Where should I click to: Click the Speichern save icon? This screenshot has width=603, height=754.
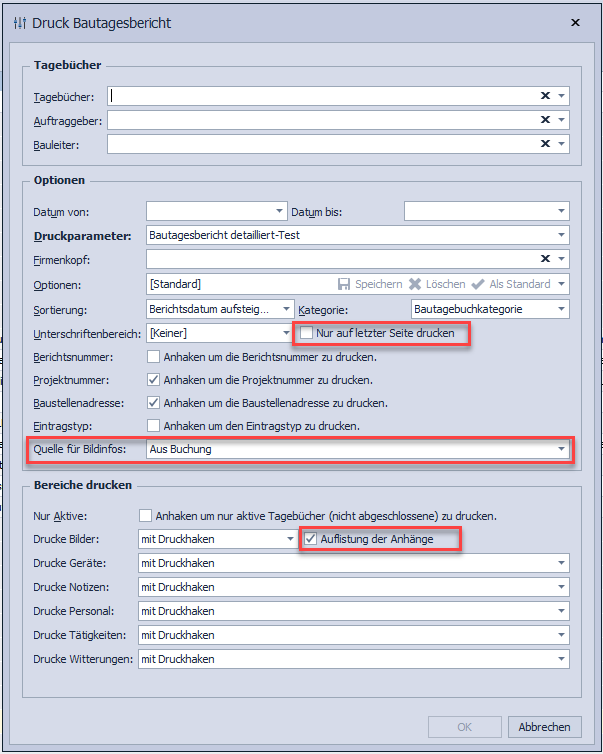344,284
